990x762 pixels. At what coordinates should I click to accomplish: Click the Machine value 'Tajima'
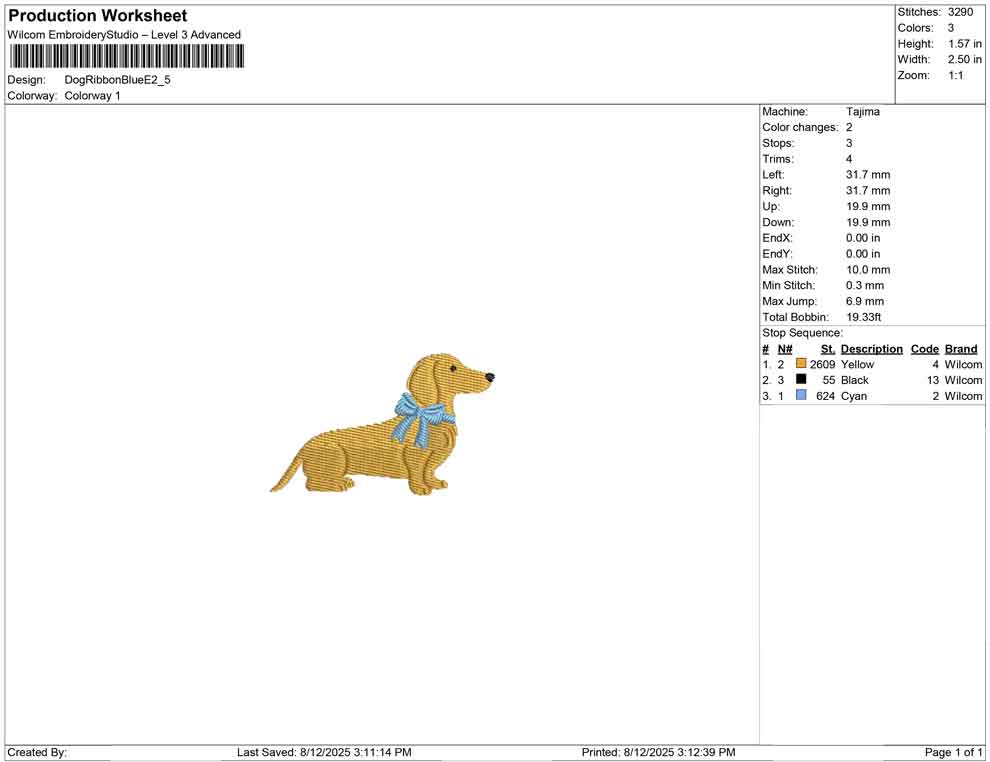pos(863,112)
